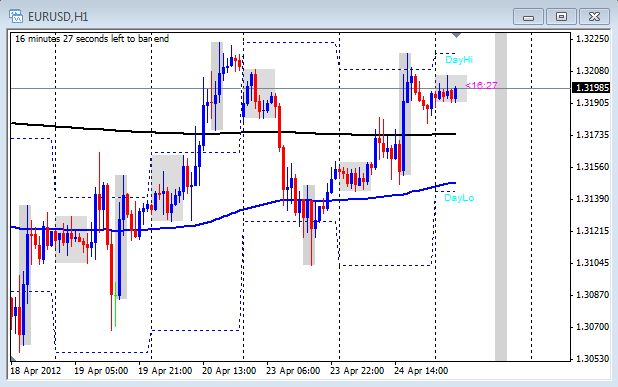Maximize the EURUSD,H1 chart window
Image resolution: width=618 pixels, height=387 pixels.
561,17
